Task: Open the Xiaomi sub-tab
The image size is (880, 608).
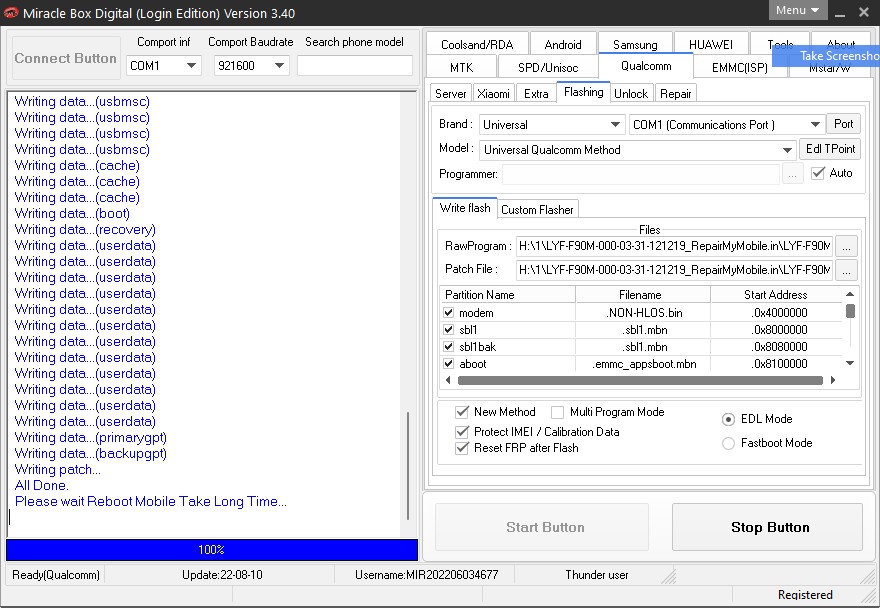Action: (493, 94)
